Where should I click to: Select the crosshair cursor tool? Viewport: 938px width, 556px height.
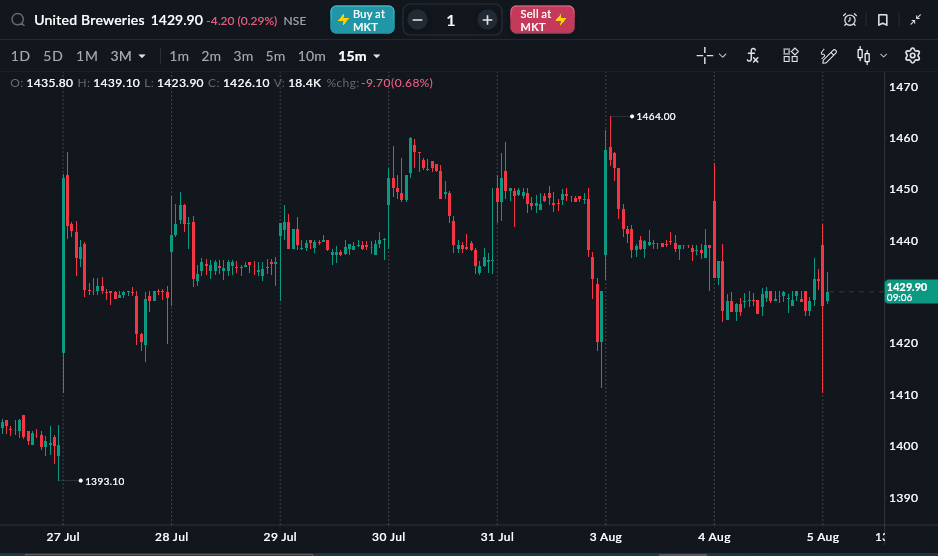click(x=704, y=56)
